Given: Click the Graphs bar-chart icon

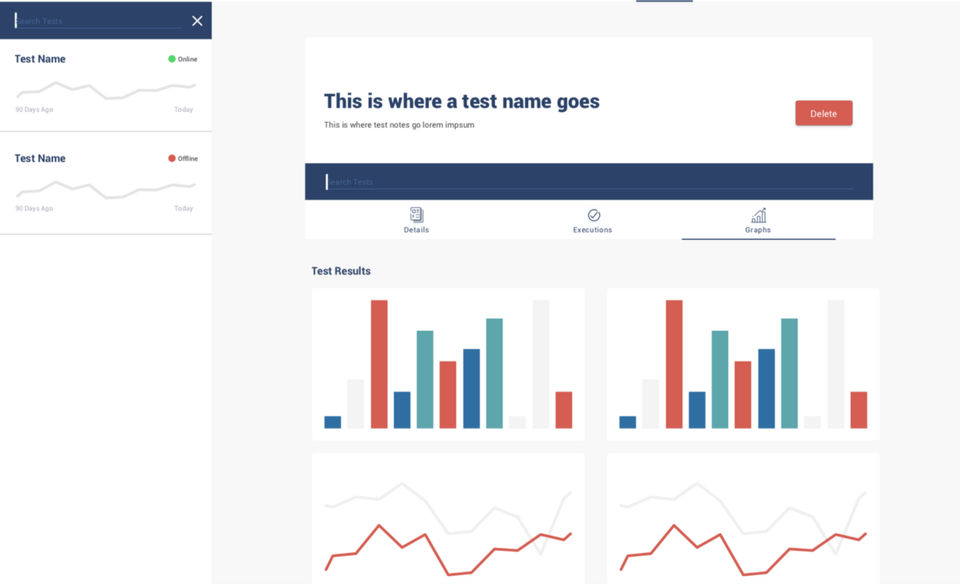Looking at the screenshot, I should (x=758, y=215).
